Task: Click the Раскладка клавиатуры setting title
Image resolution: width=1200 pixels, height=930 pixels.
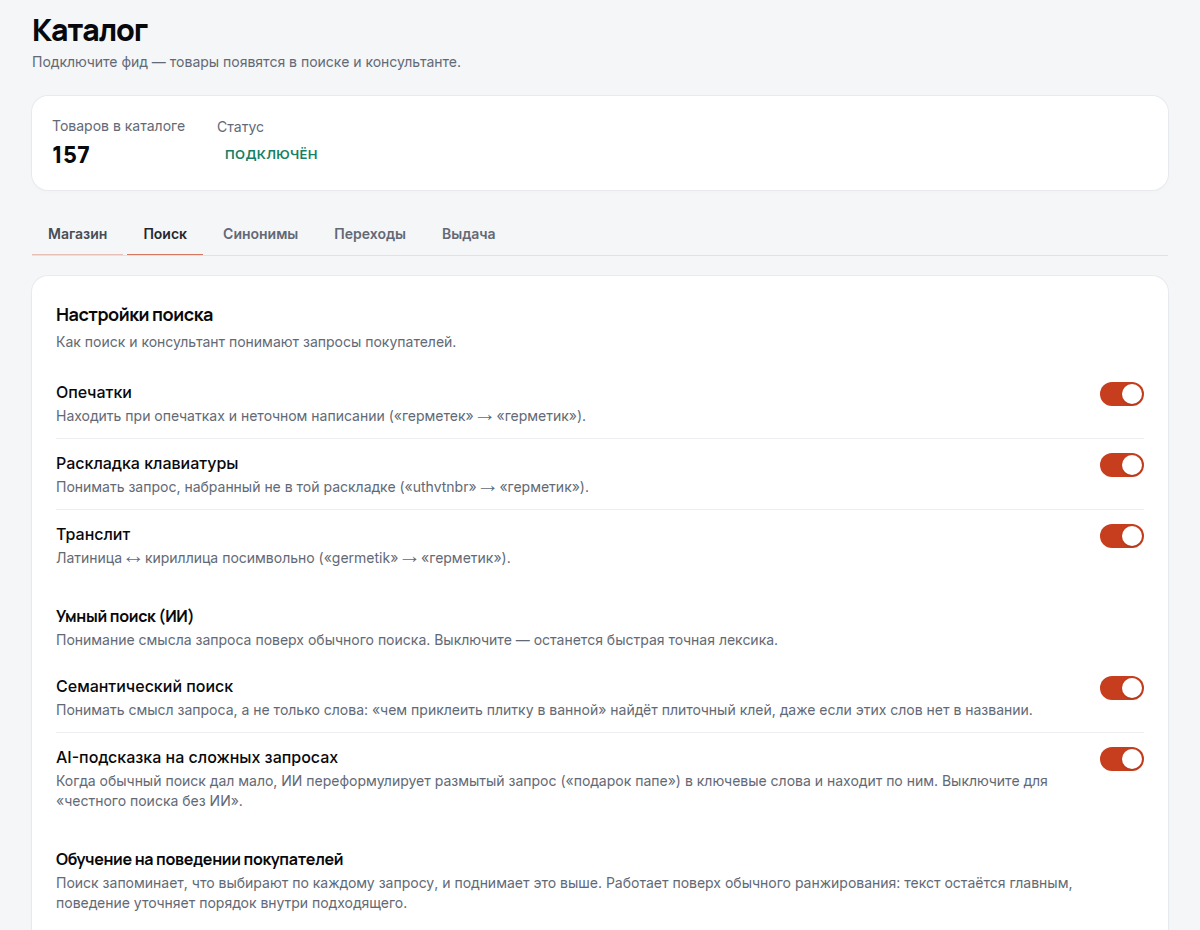Action: (147, 463)
